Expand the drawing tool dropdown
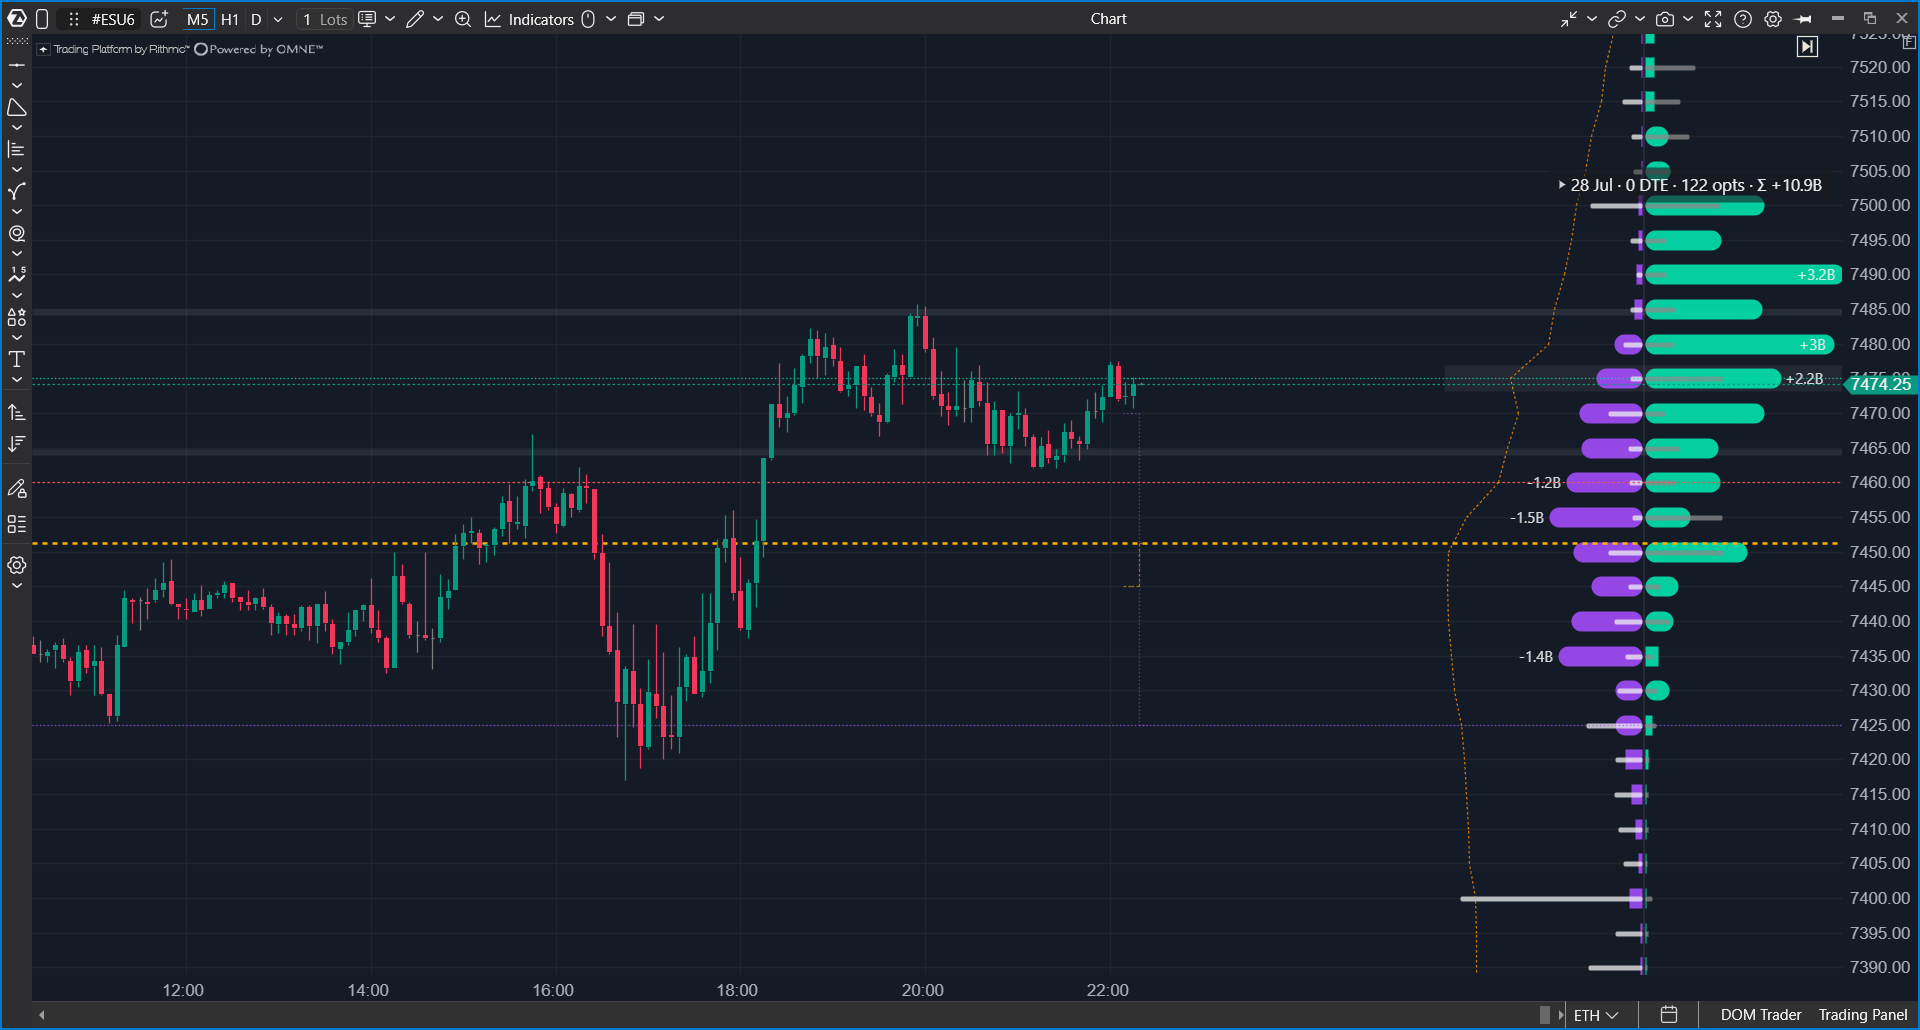 [x=438, y=19]
